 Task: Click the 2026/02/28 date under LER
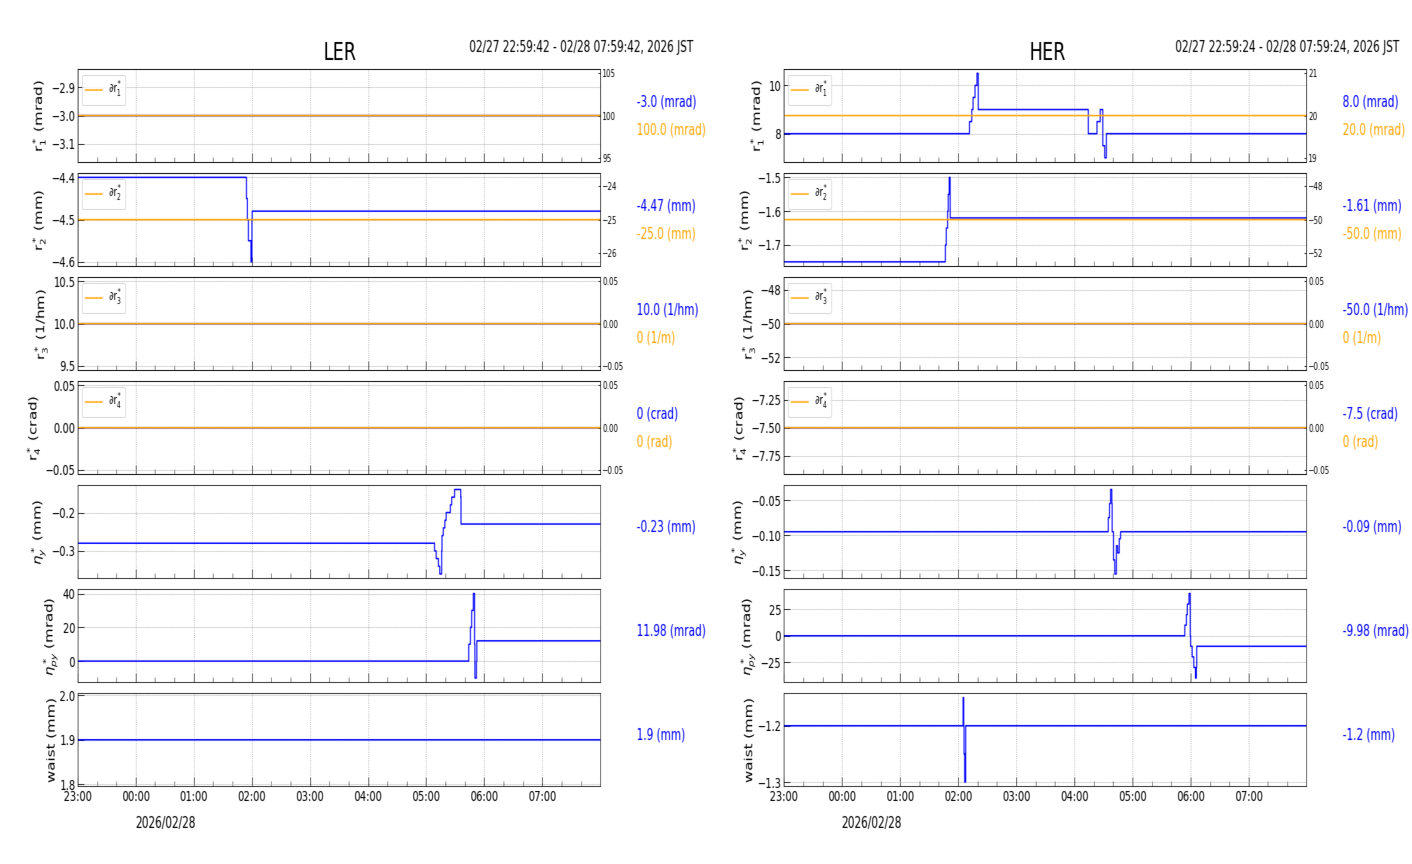pos(166,823)
